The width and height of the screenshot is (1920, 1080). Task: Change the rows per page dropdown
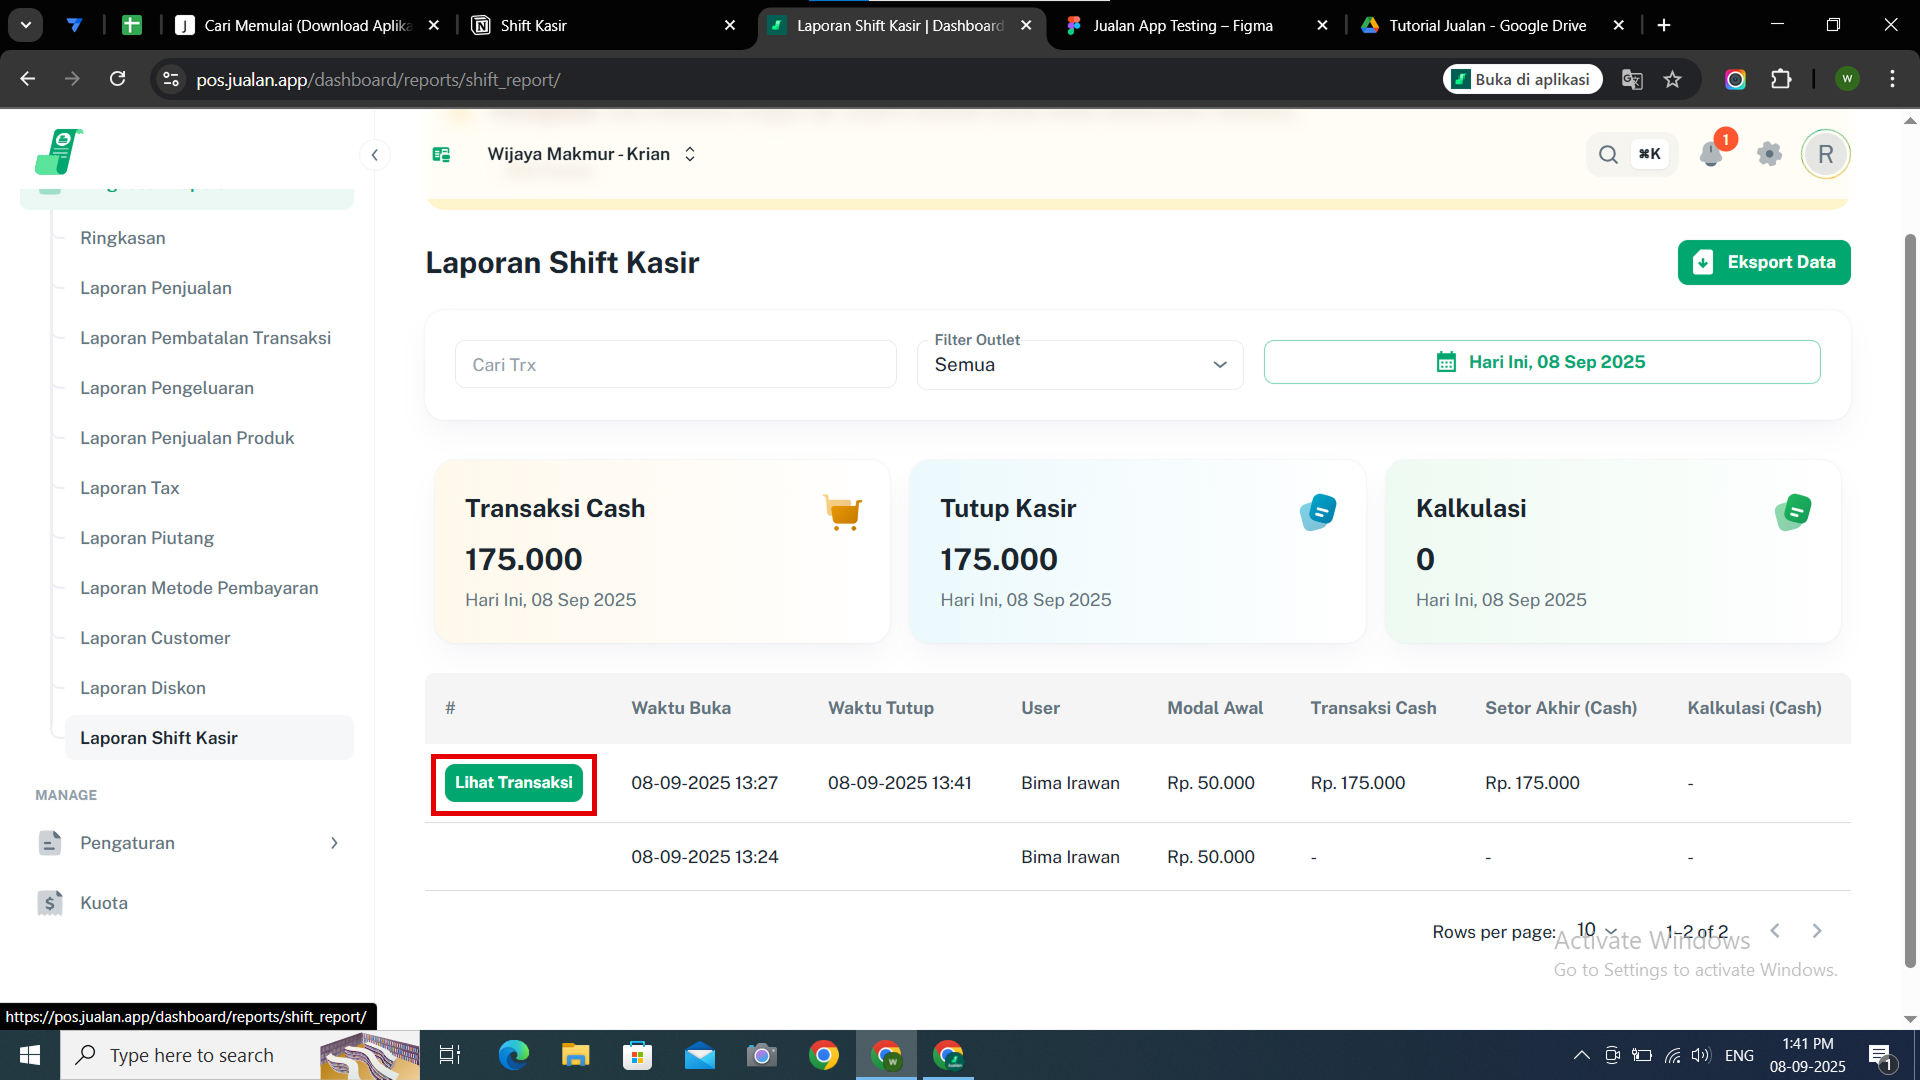tap(1597, 930)
